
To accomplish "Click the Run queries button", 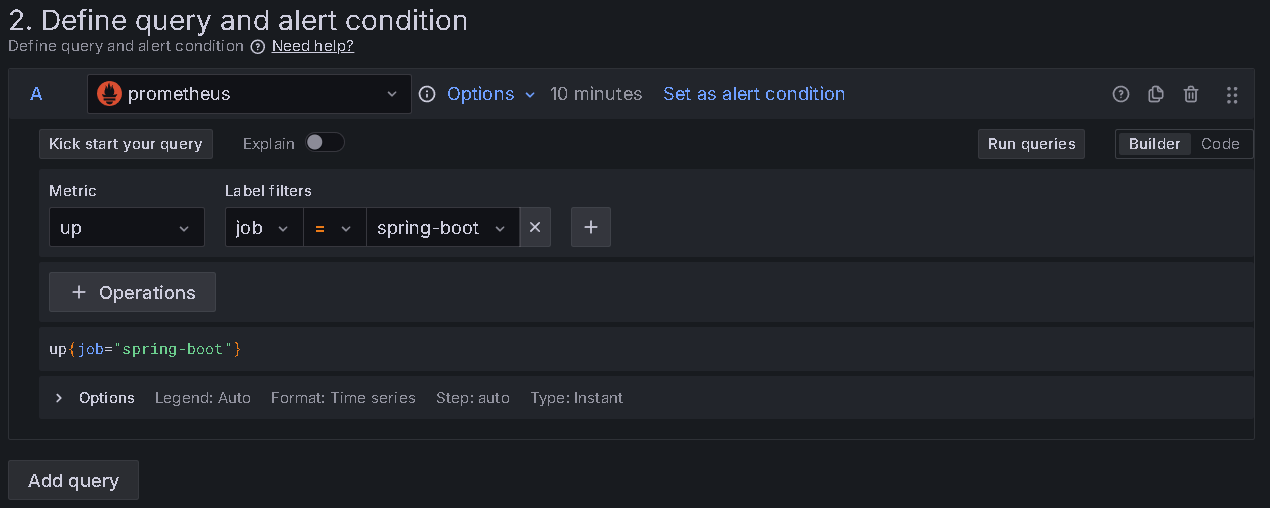I will (1031, 144).
